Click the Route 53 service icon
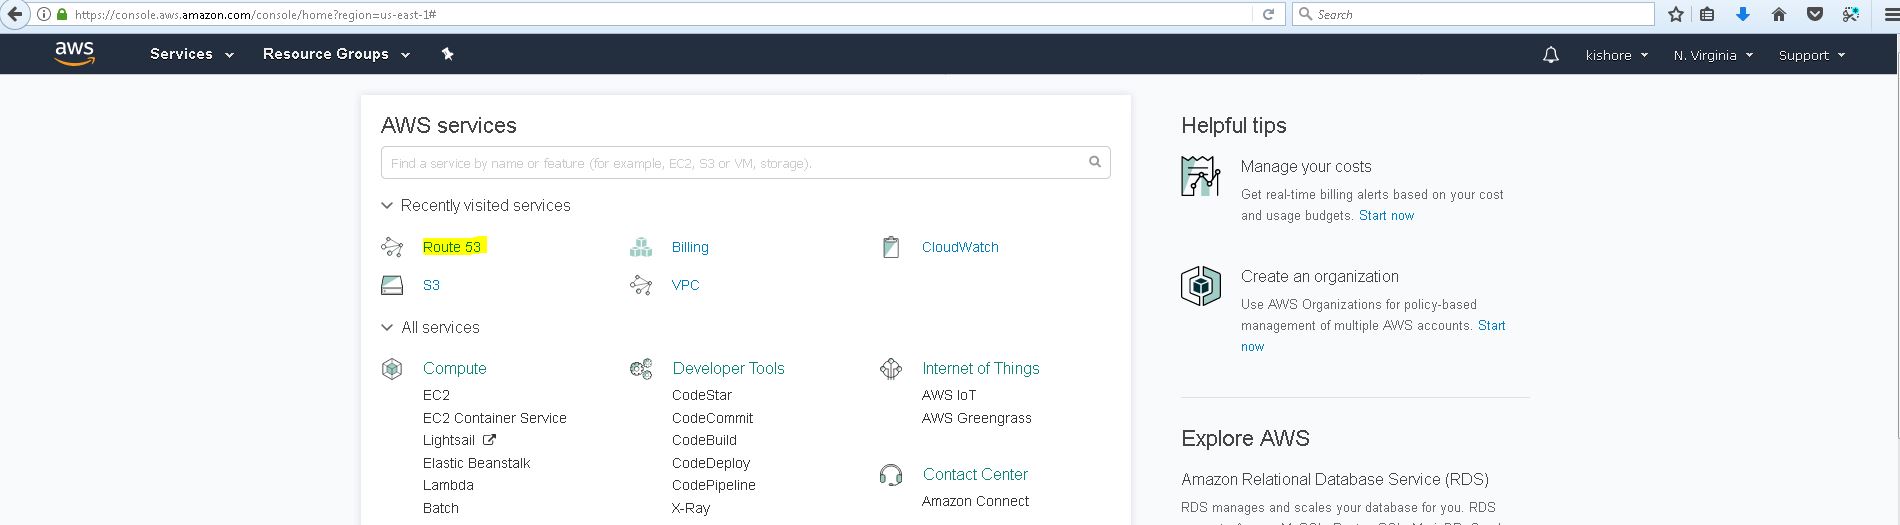Screen dimensions: 1900x525 [x=392, y=247]
